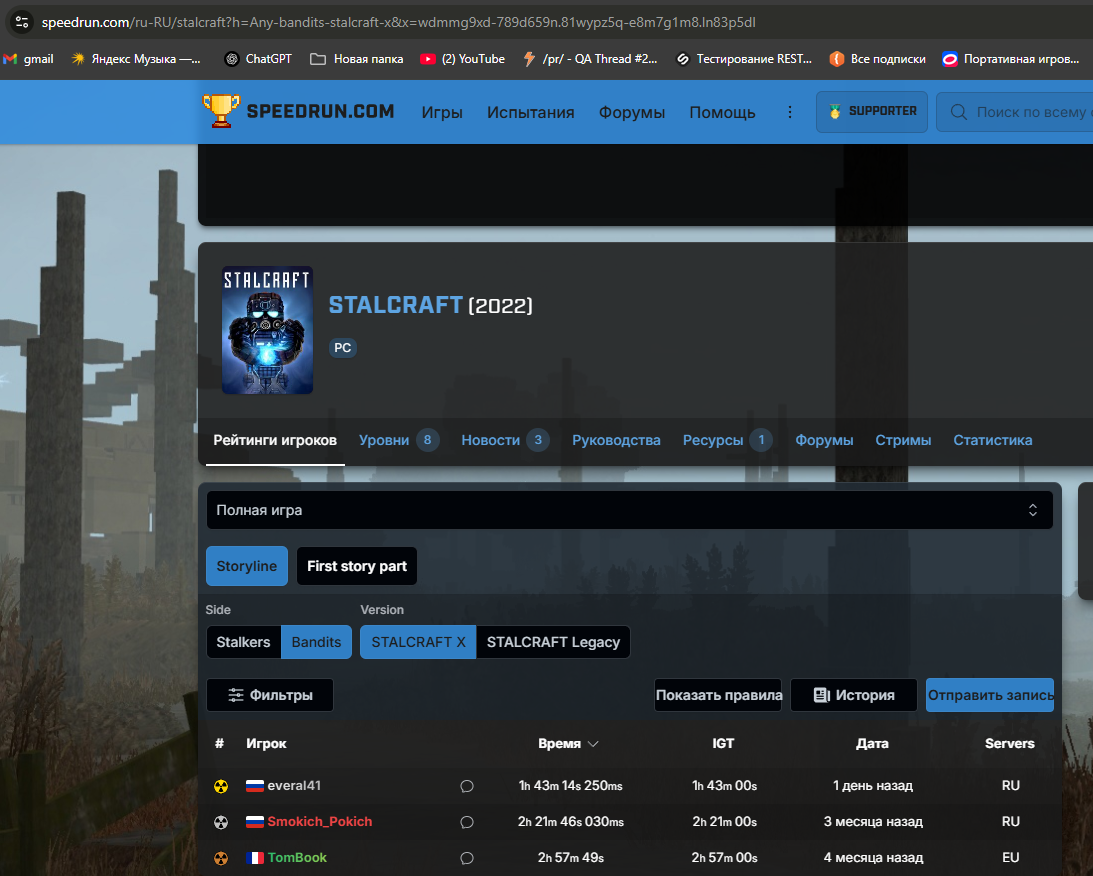The width and height of the screenshot is (1093, 876).
Task: Open comment bubble for everal41's run
Action: coord(467,786)
